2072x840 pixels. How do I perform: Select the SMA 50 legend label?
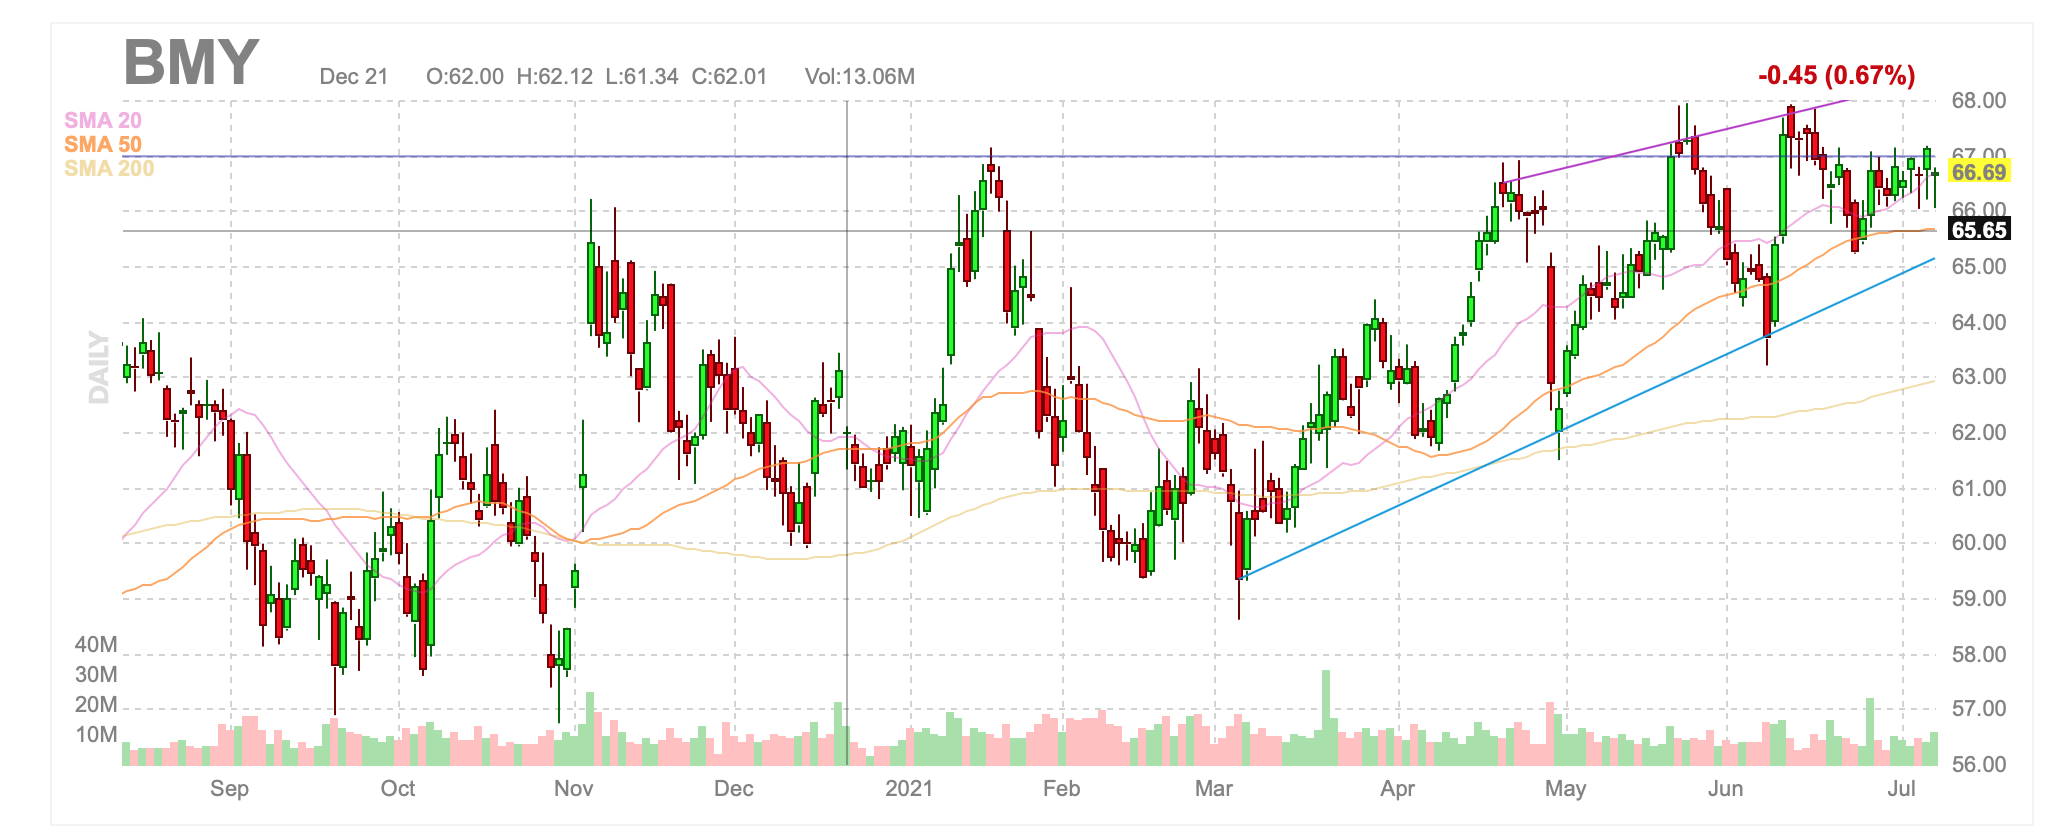[x=103, y=144]
